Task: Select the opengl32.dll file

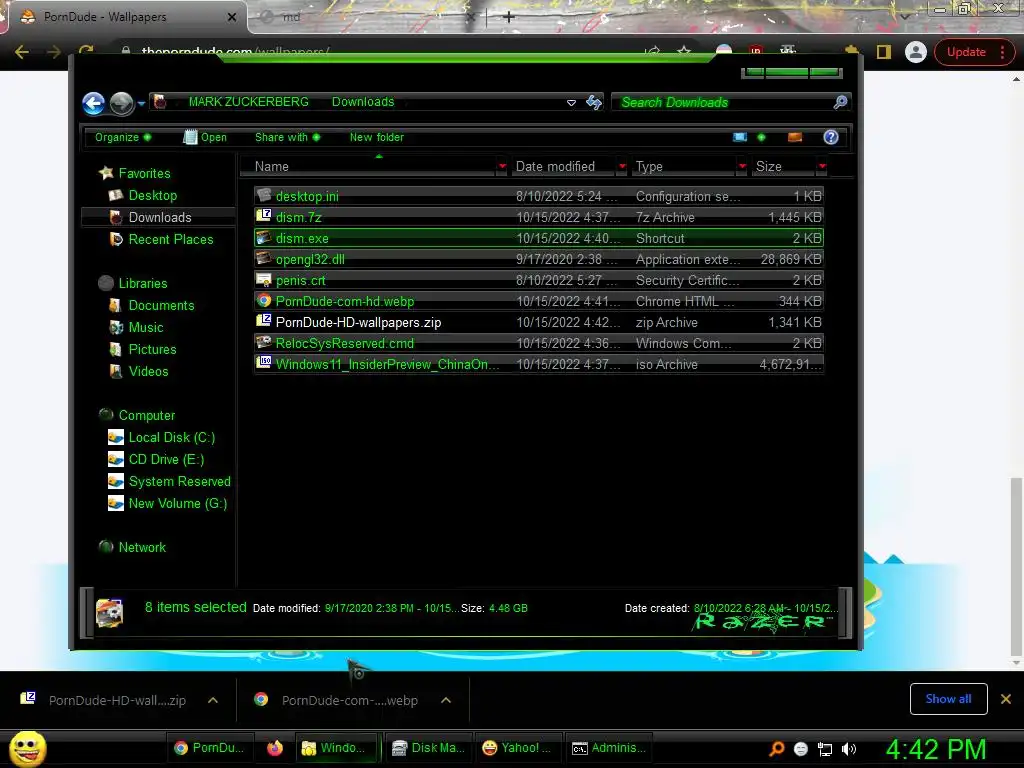Action: coord(539,259)
